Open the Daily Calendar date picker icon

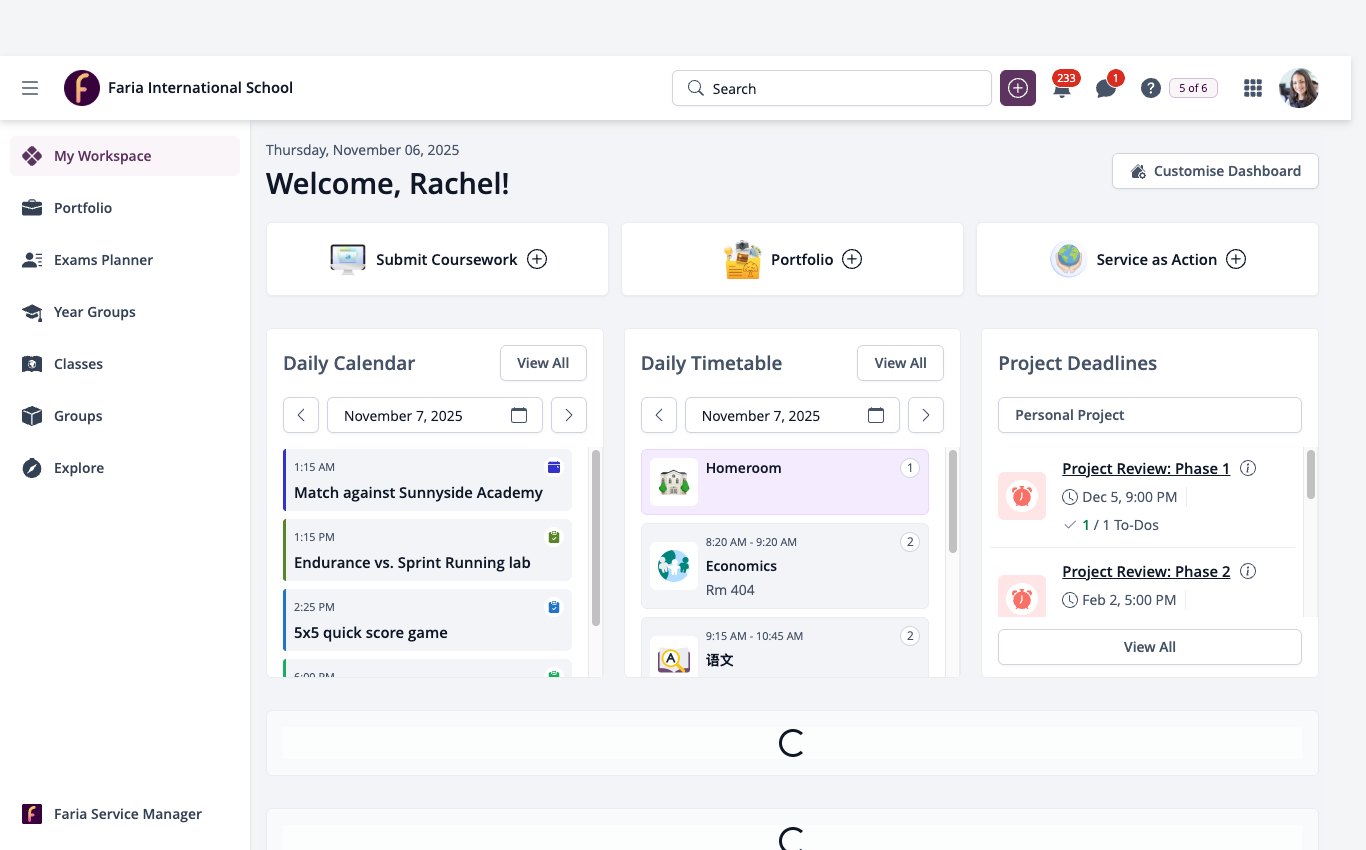click(x=519, y=415)
